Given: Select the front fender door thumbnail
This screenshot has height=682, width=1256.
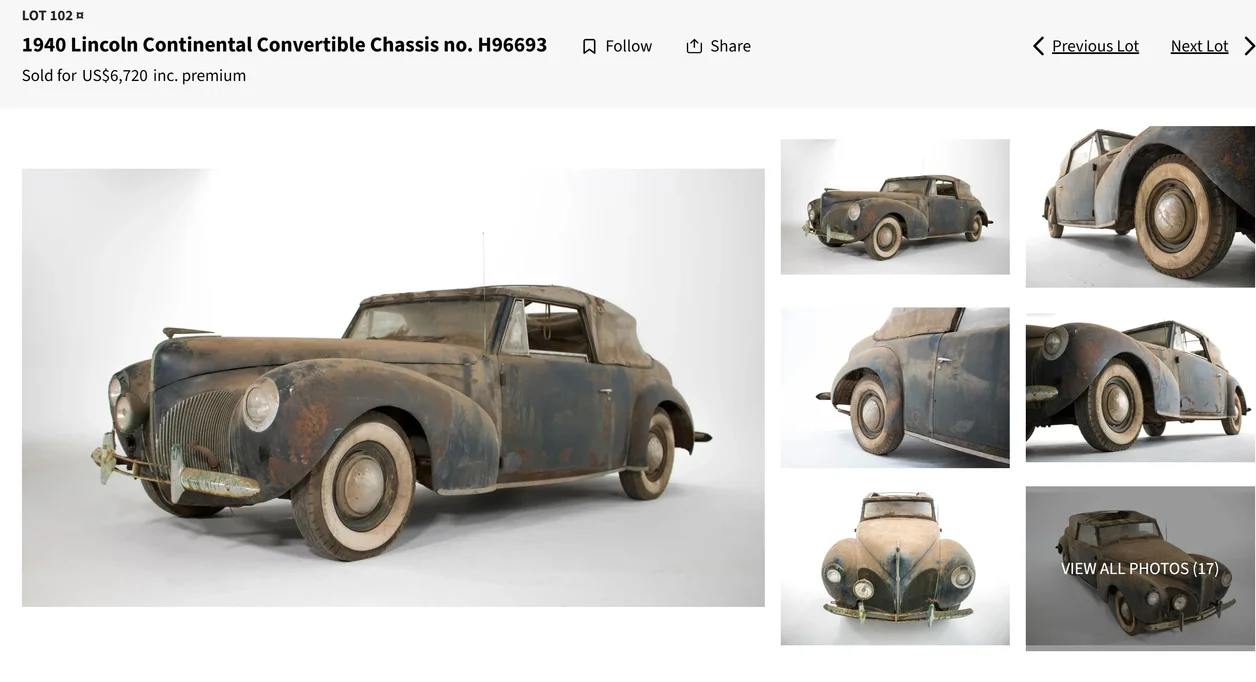Looking at the screenshot, I should point(895,387).
